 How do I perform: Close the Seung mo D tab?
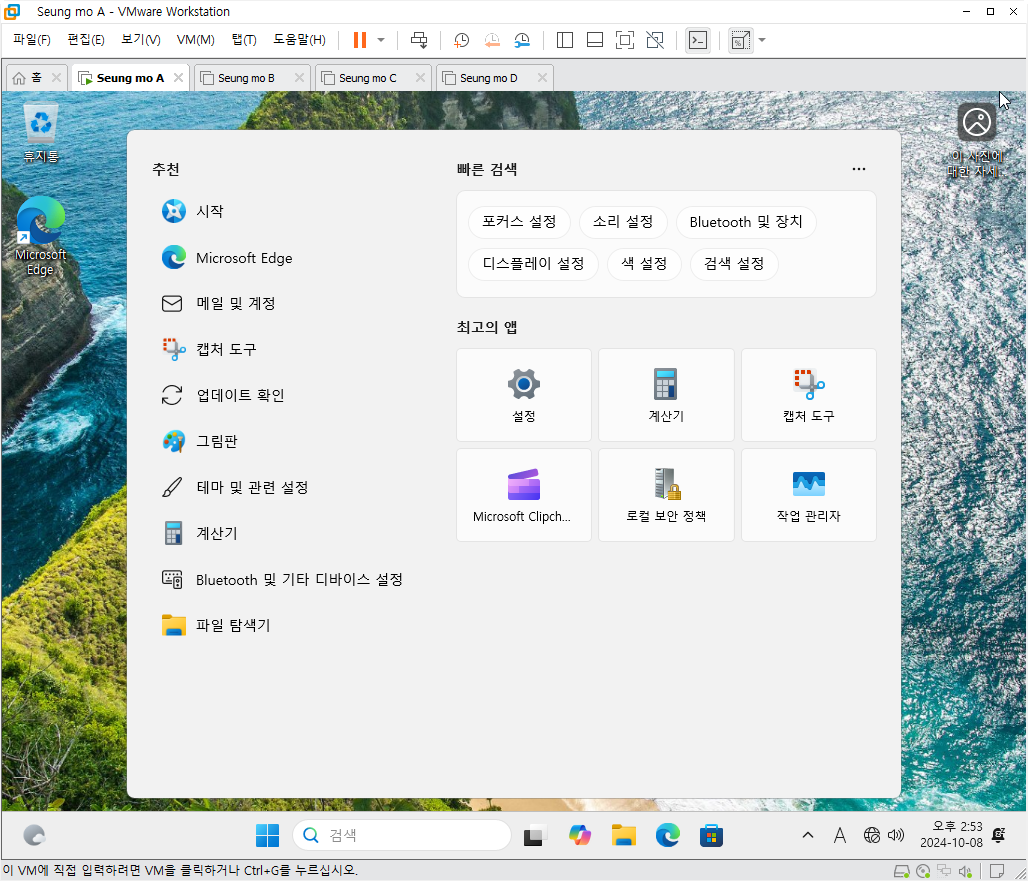(x=542, y=77)
